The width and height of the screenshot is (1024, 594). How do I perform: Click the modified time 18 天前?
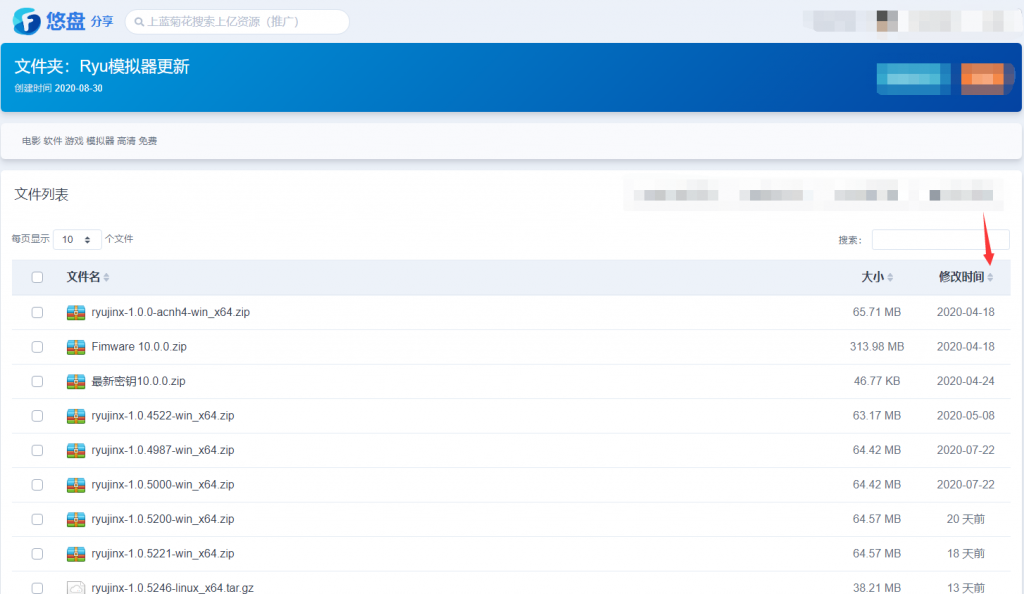pos(966,555)
